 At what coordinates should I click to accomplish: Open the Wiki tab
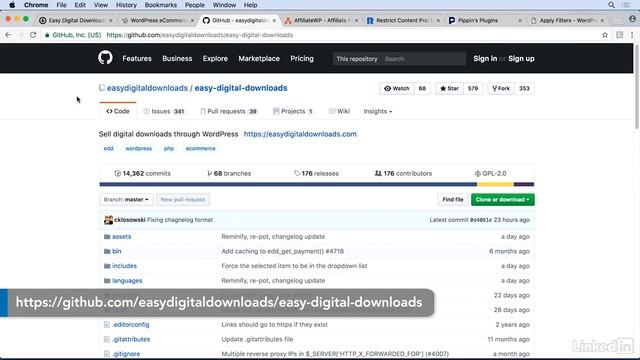340,111
